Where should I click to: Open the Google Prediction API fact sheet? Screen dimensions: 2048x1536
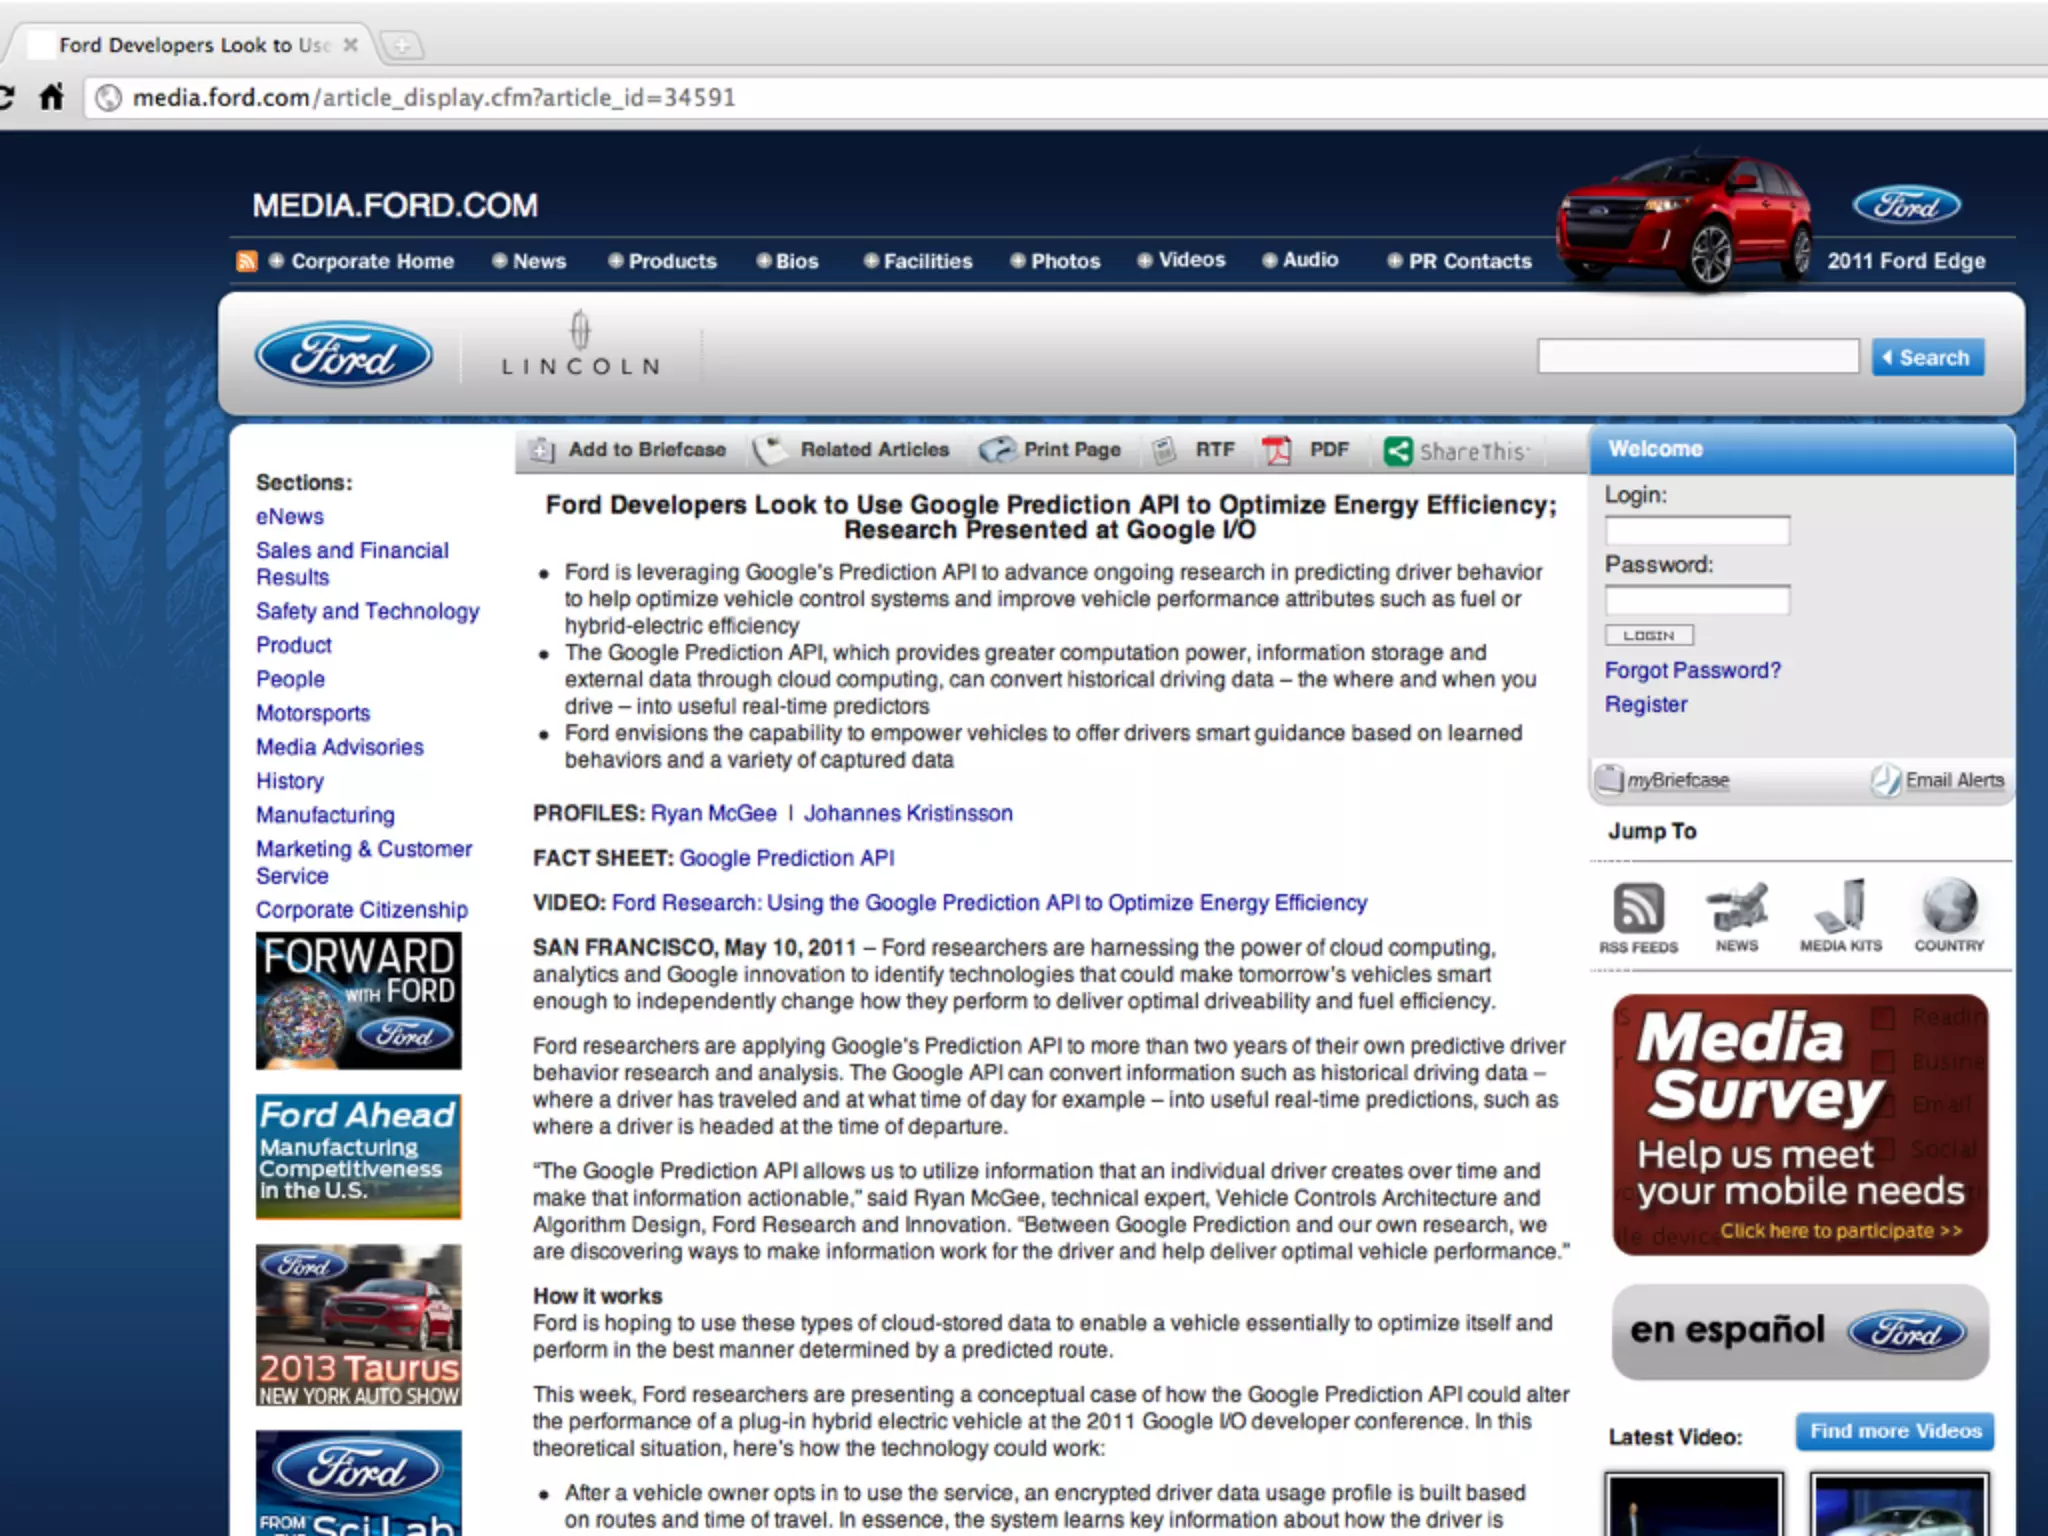click(787, 858)
